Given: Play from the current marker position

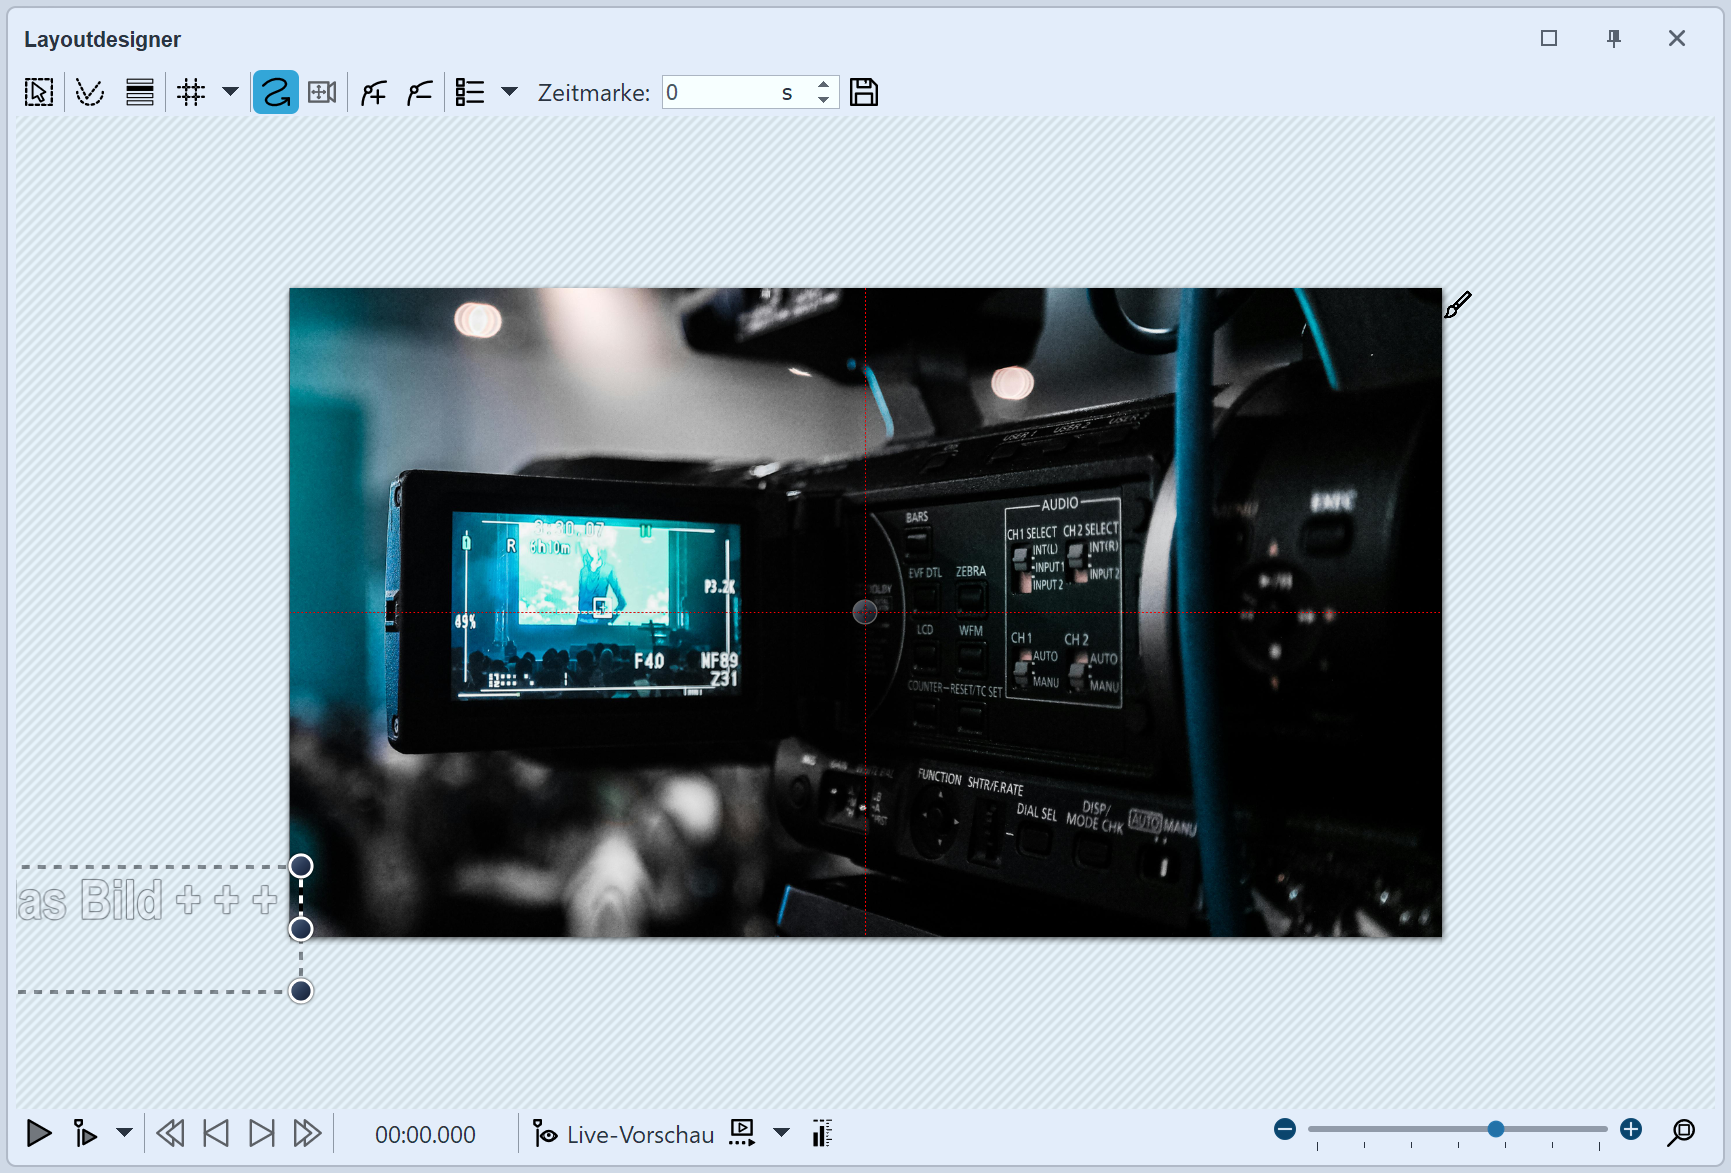Looking at the screenshot, I should point(85,1134).
